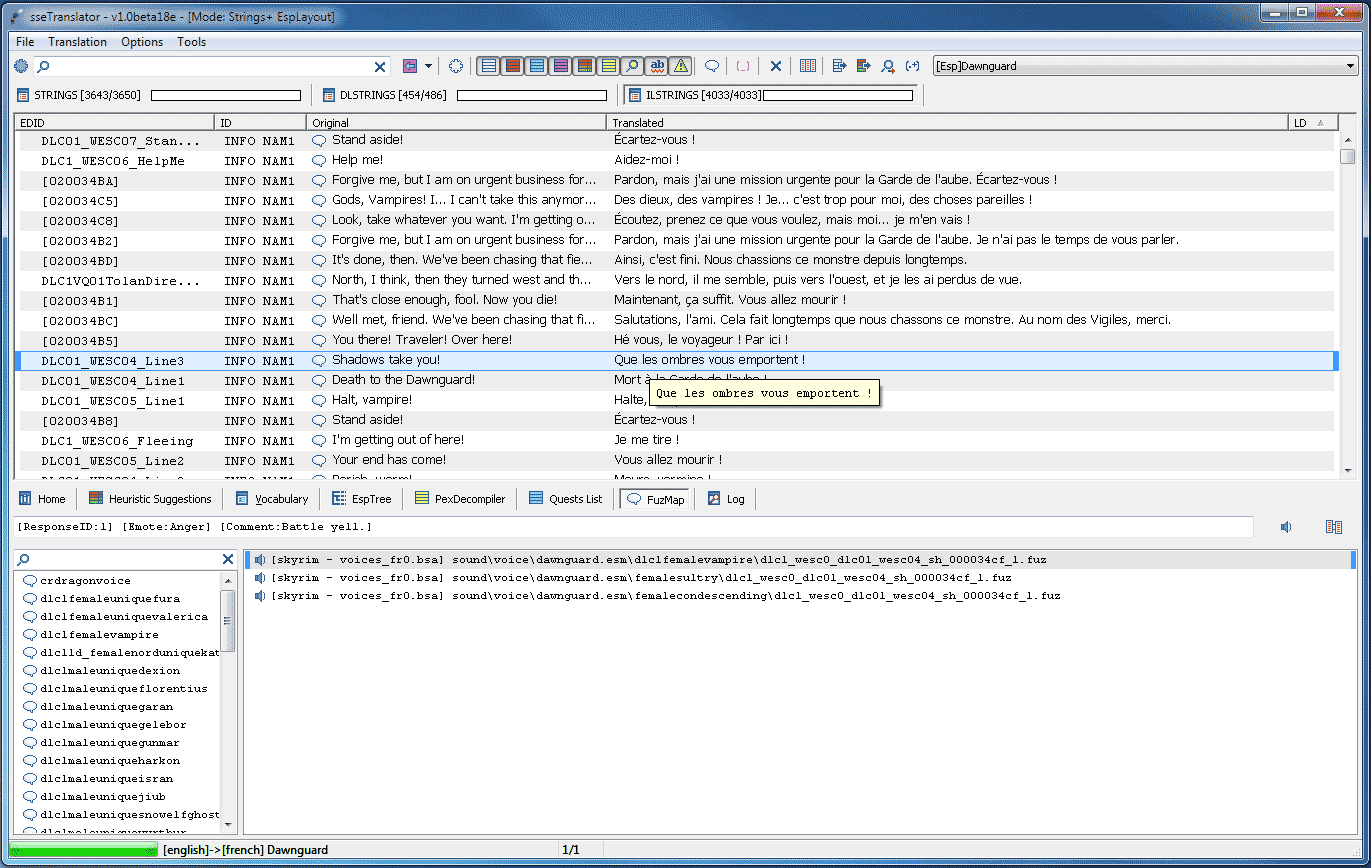
Task: Toggle the yellow warning triangle filter
Action: point(681,66)
